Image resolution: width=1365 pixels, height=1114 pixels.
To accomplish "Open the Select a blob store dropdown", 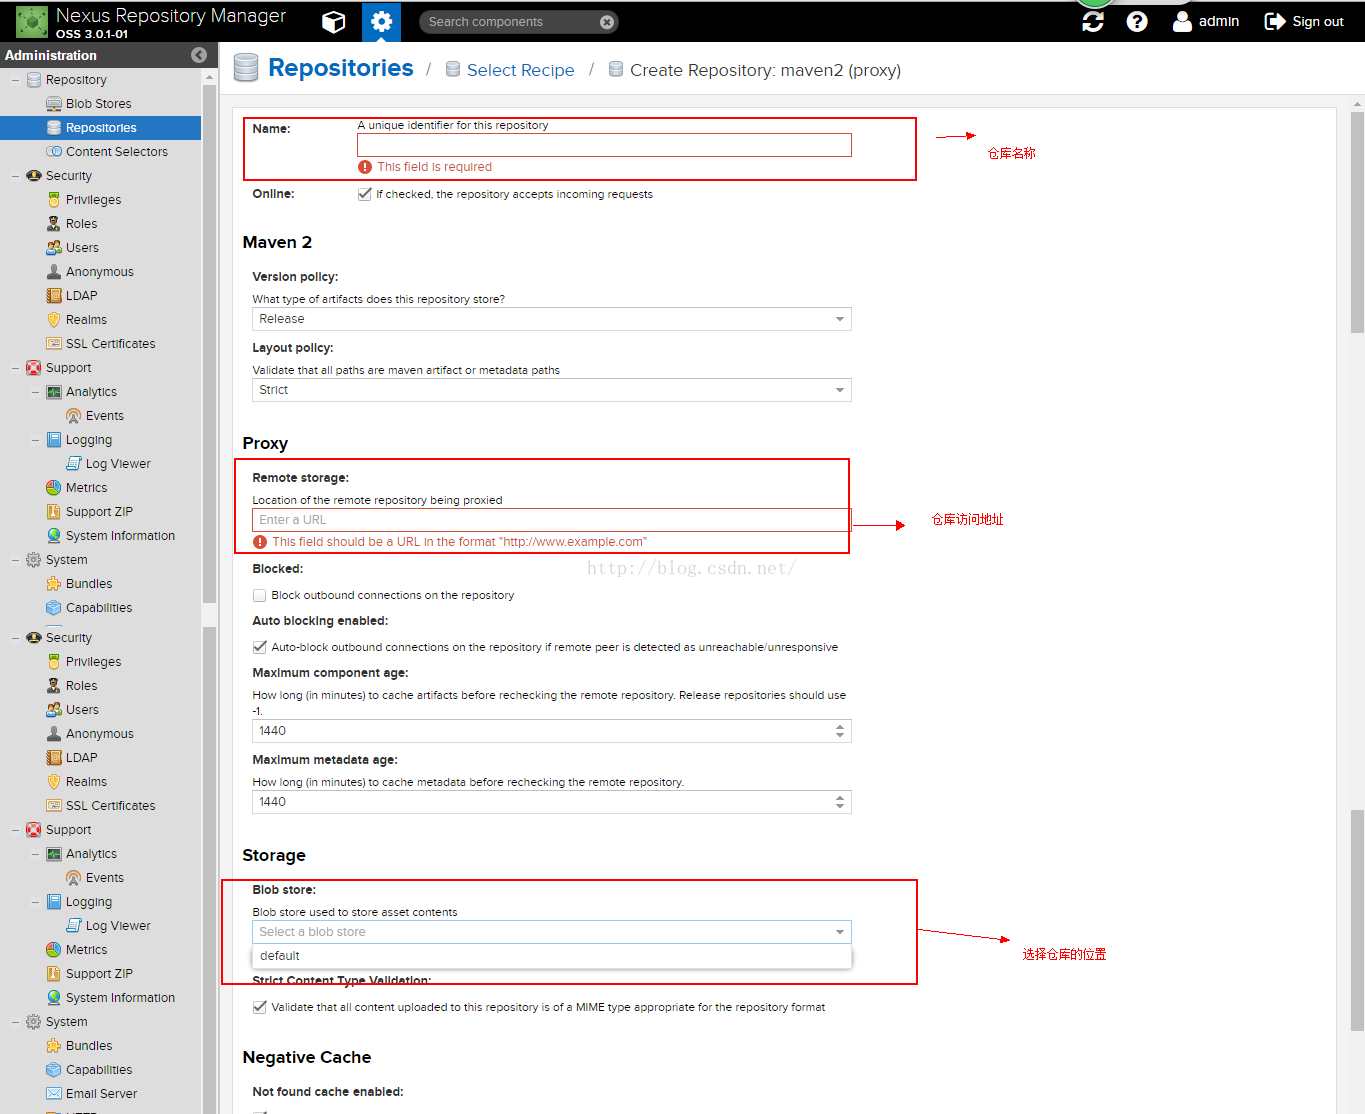I will pyautogui.click(x=552, y=932).
